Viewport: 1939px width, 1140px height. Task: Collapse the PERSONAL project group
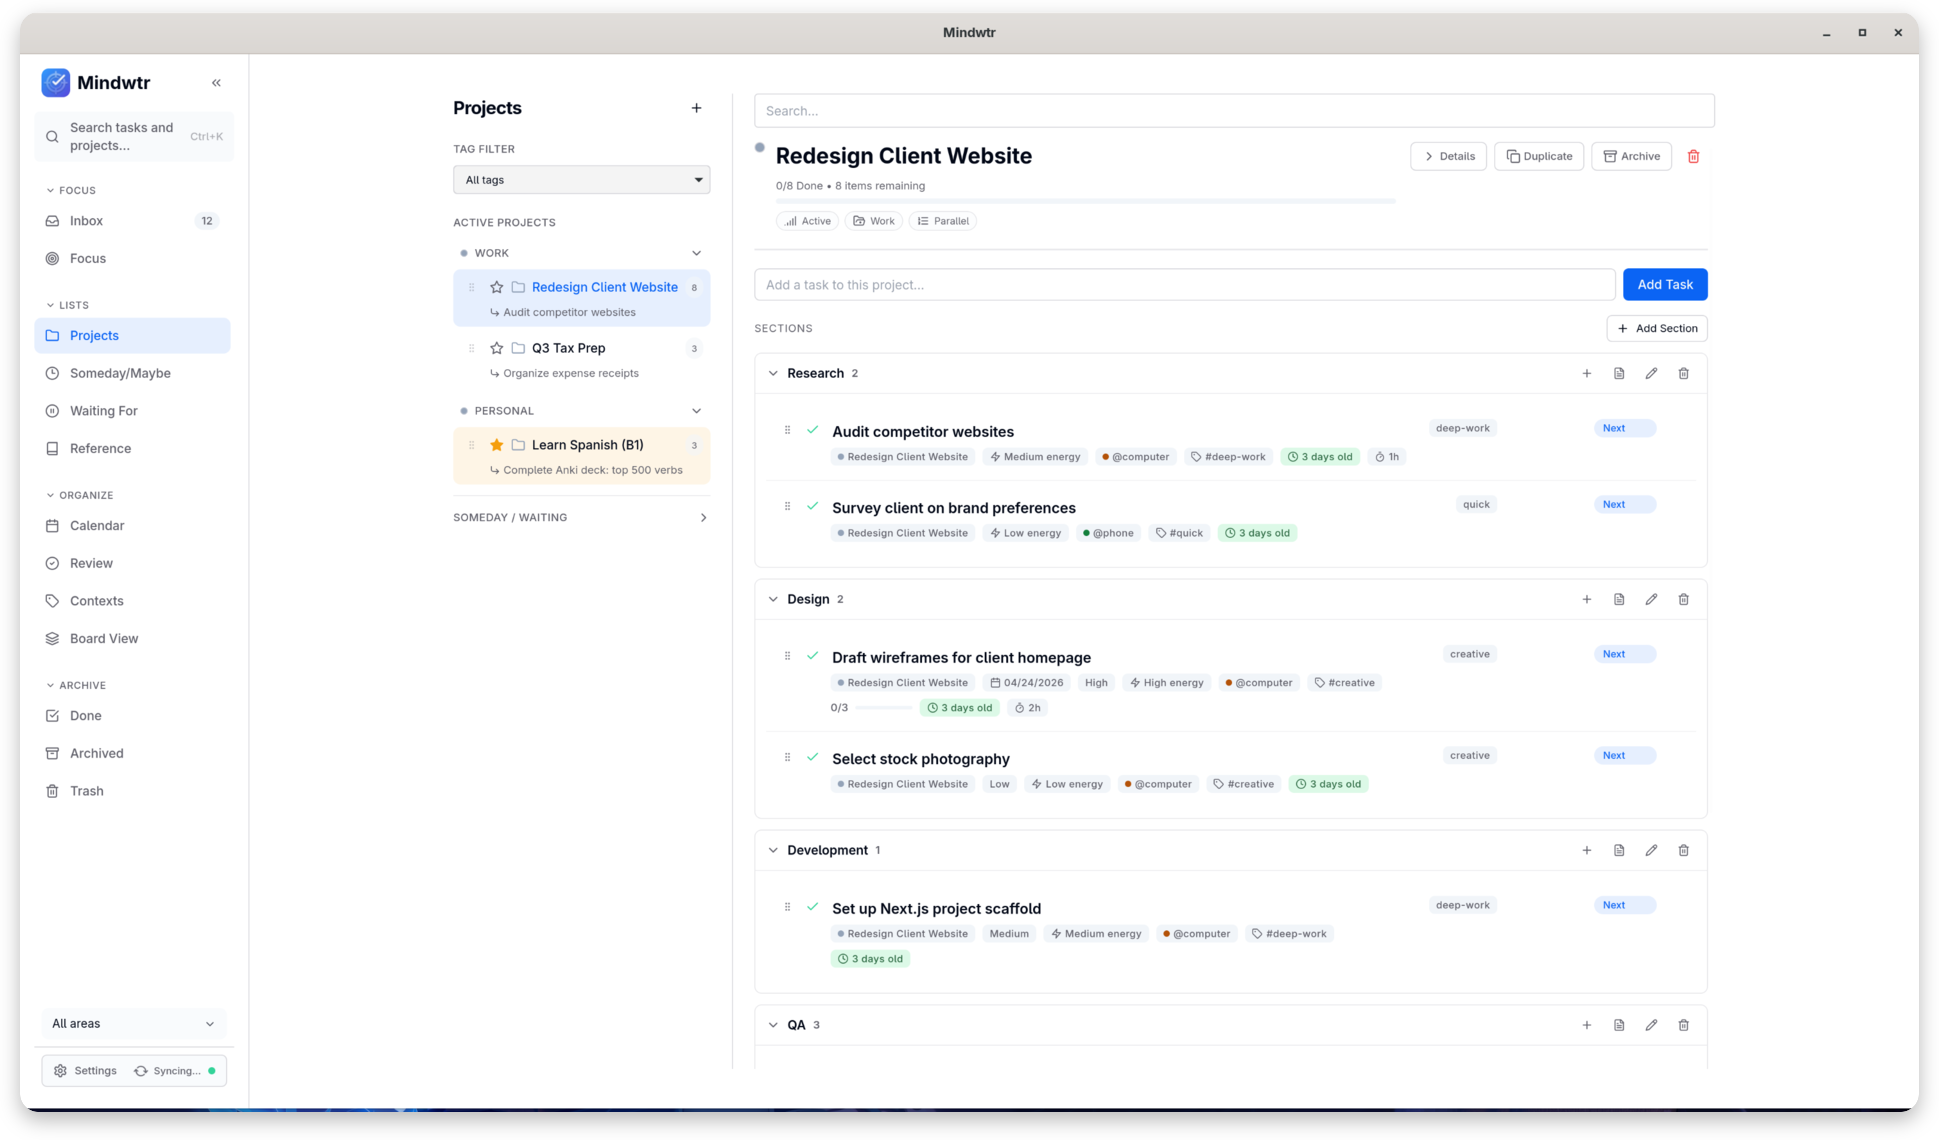tap(696, 411)
